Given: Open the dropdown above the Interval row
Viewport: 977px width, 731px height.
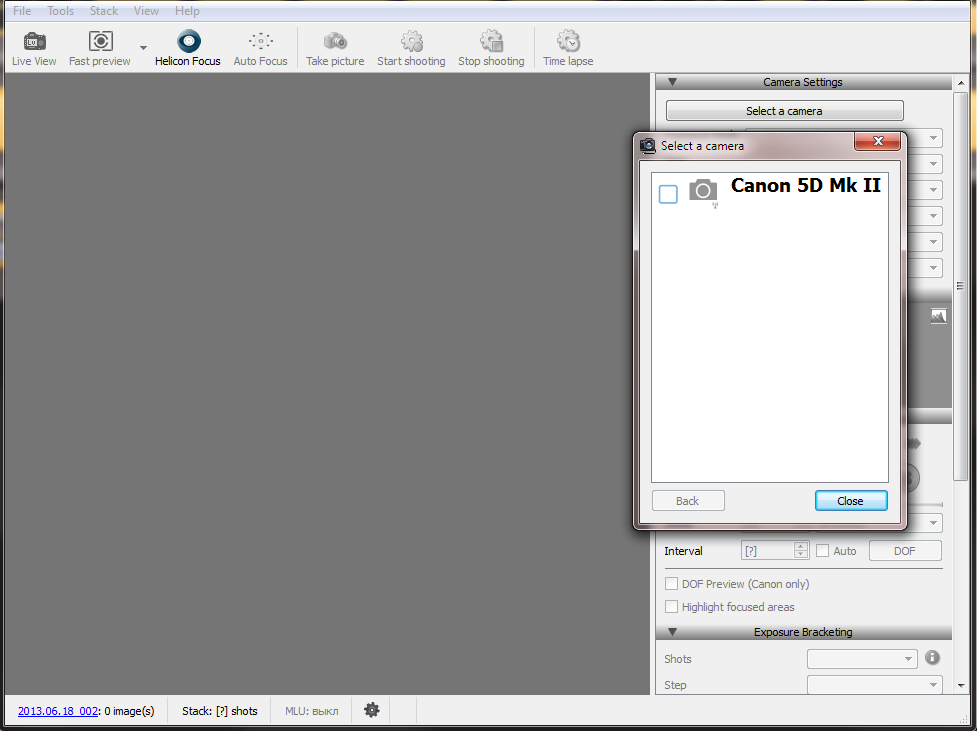Looking at the screenshot, I should click(x=933, y=523).
